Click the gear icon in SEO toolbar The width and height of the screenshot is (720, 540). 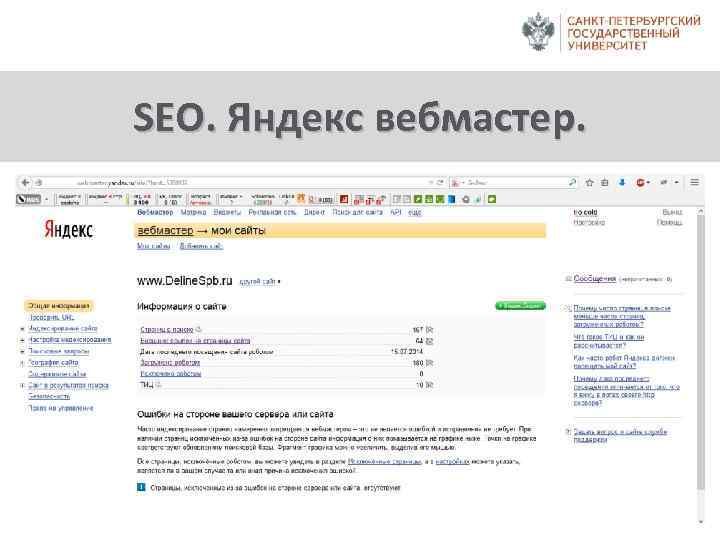[466, 199]
